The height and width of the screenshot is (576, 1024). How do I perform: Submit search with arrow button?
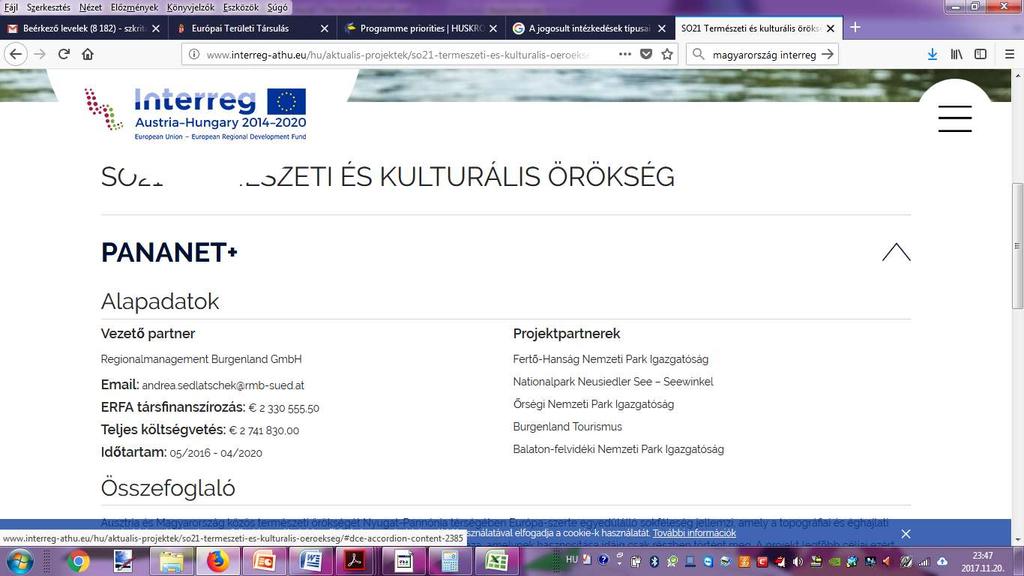(x=827, y=54)
